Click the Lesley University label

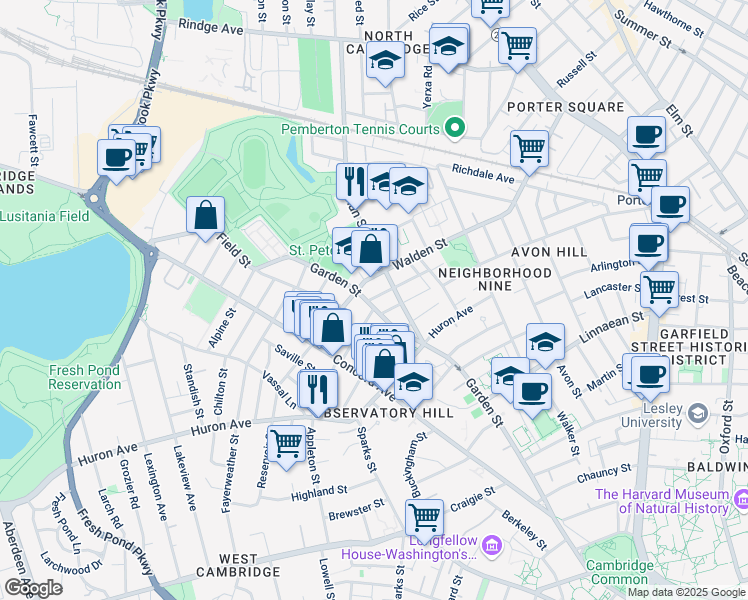(652, 415)
